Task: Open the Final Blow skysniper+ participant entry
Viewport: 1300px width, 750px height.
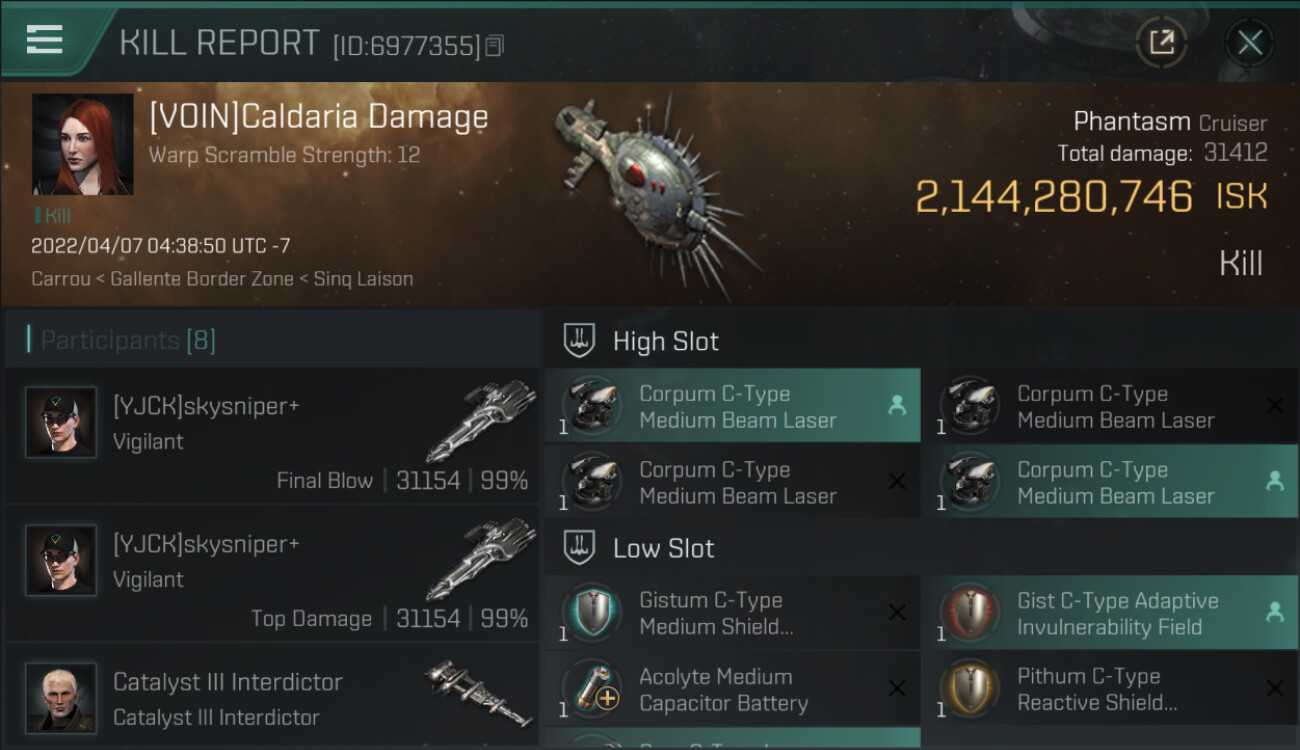Action: tap(272, 436)
